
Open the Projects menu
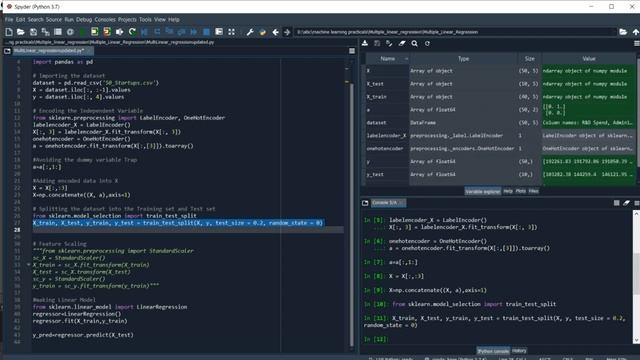[127, 19]
